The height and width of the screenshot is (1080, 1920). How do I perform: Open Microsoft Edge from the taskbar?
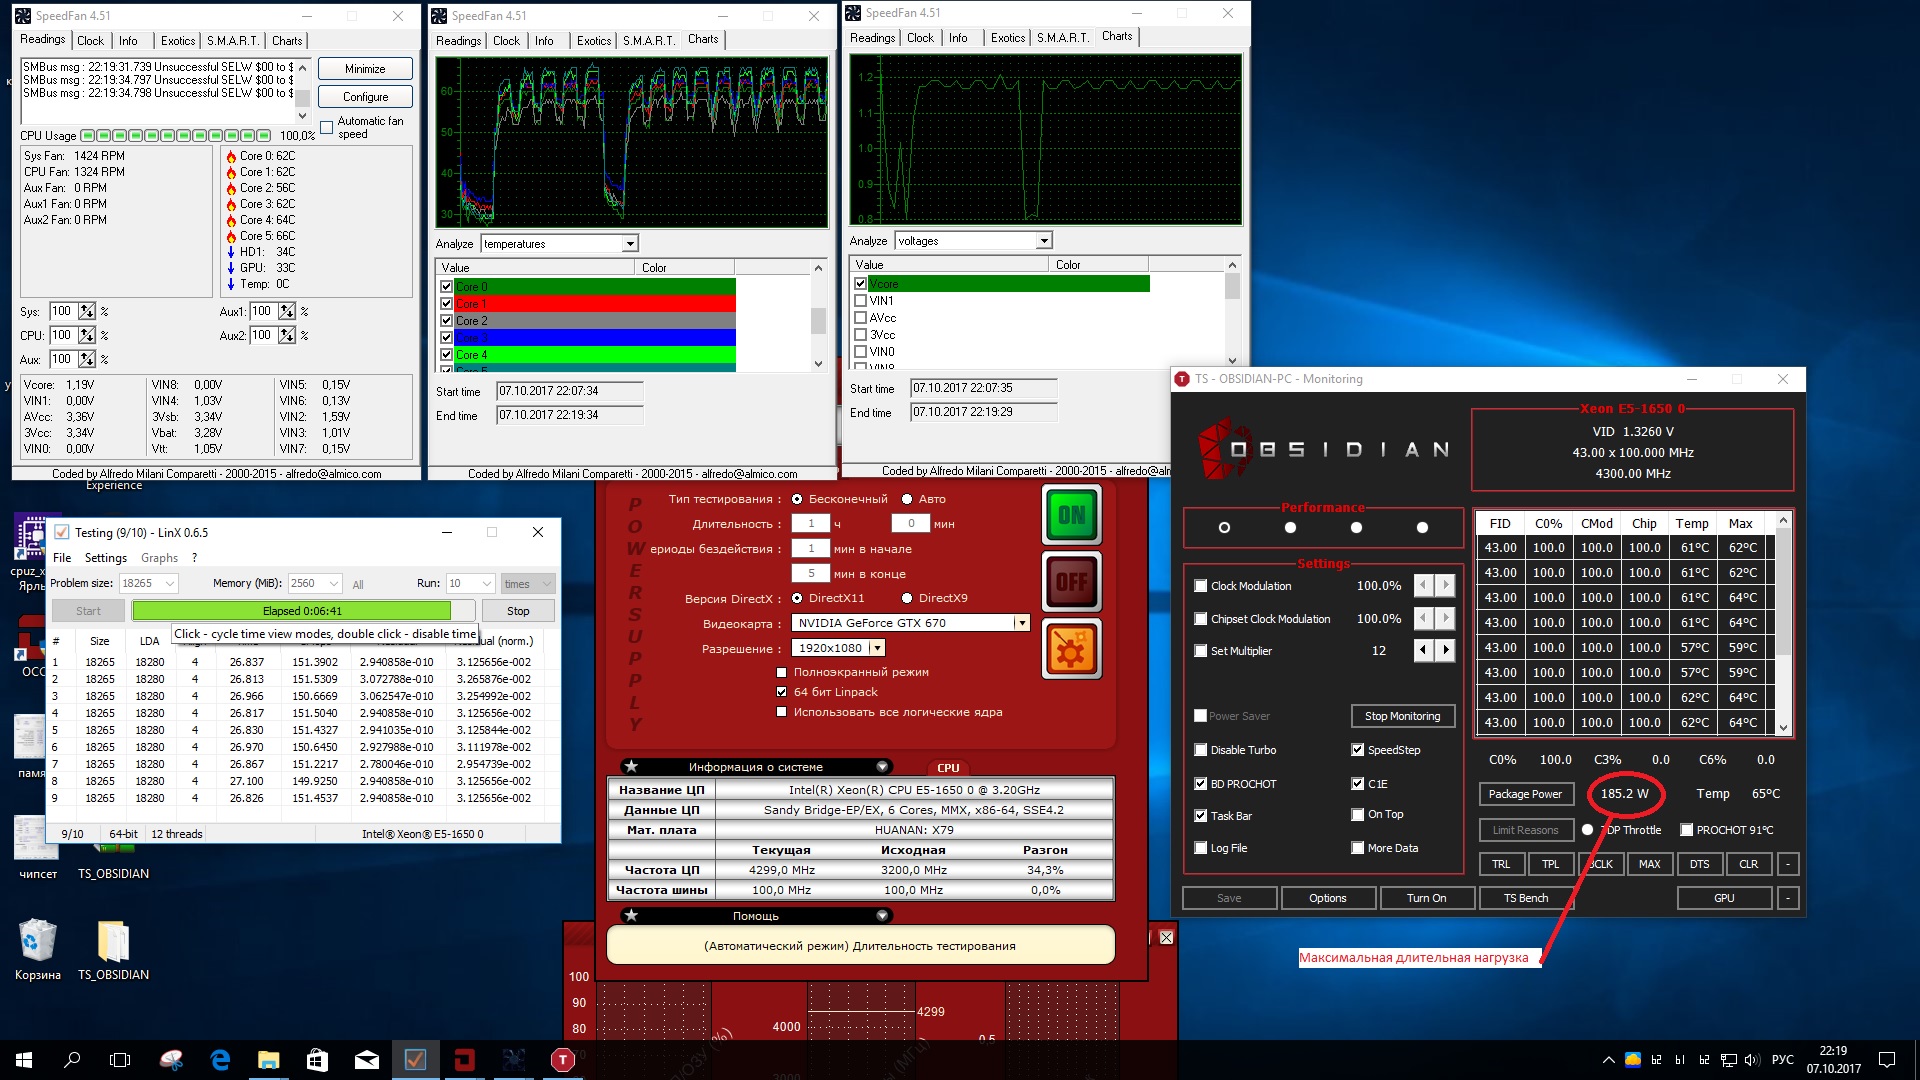[x=220, y=1060]
